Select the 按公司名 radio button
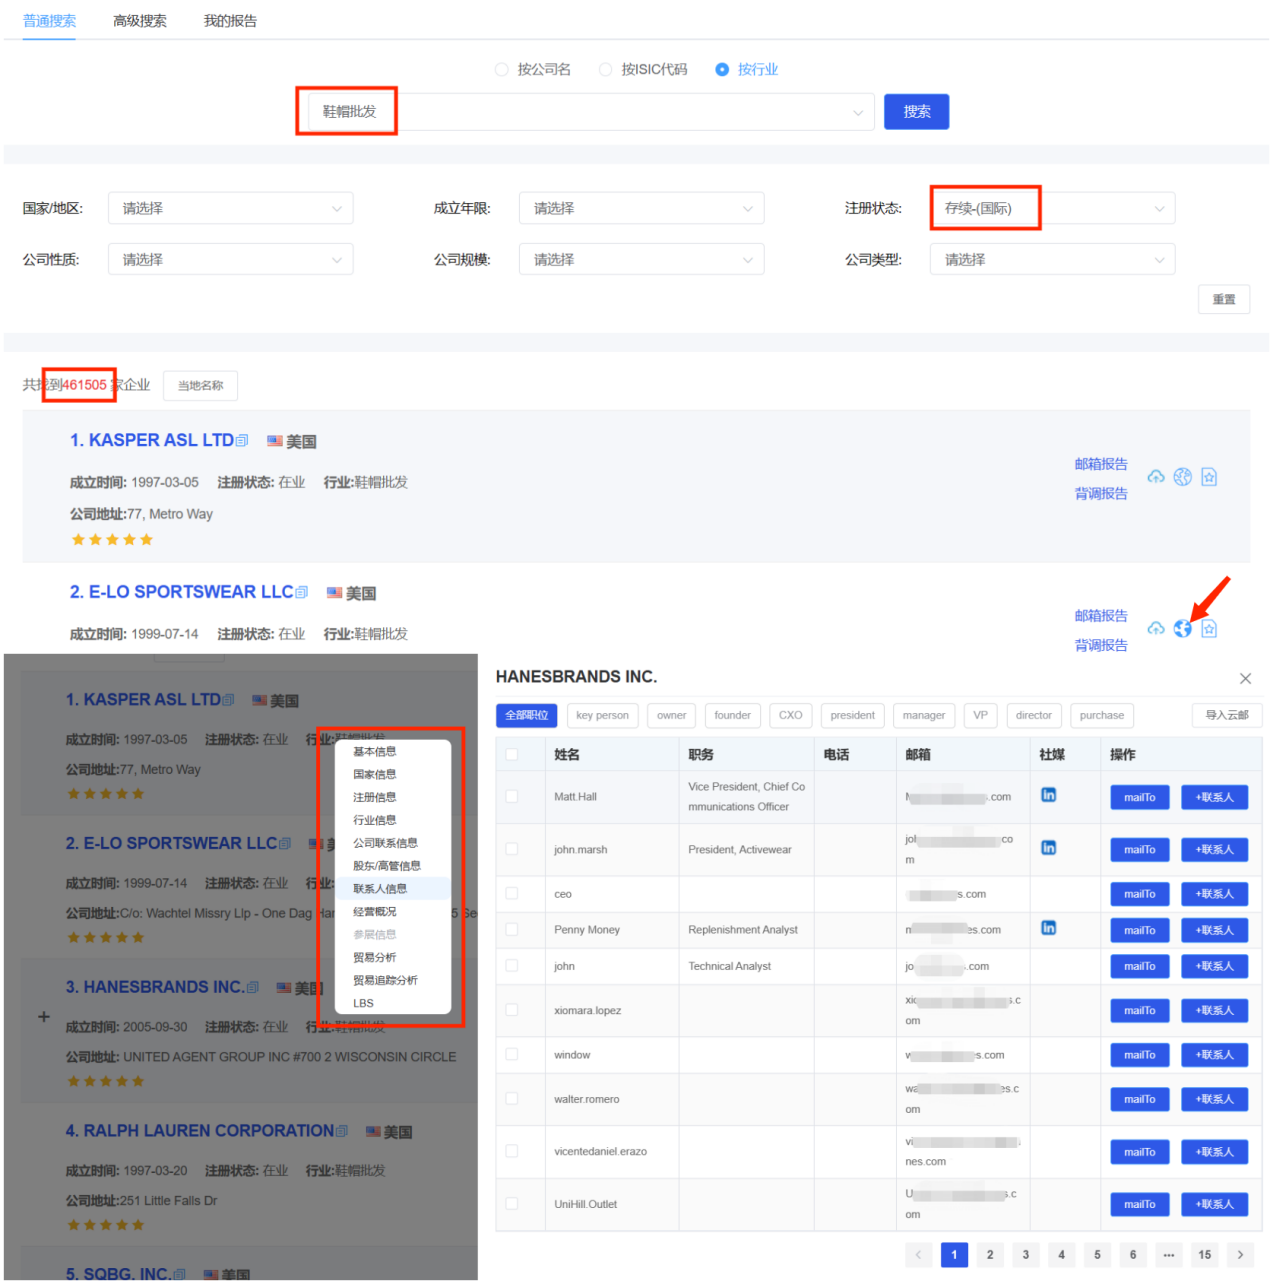The height and width of the screenshot is (1284, 1273). click(x=502, y=70)
